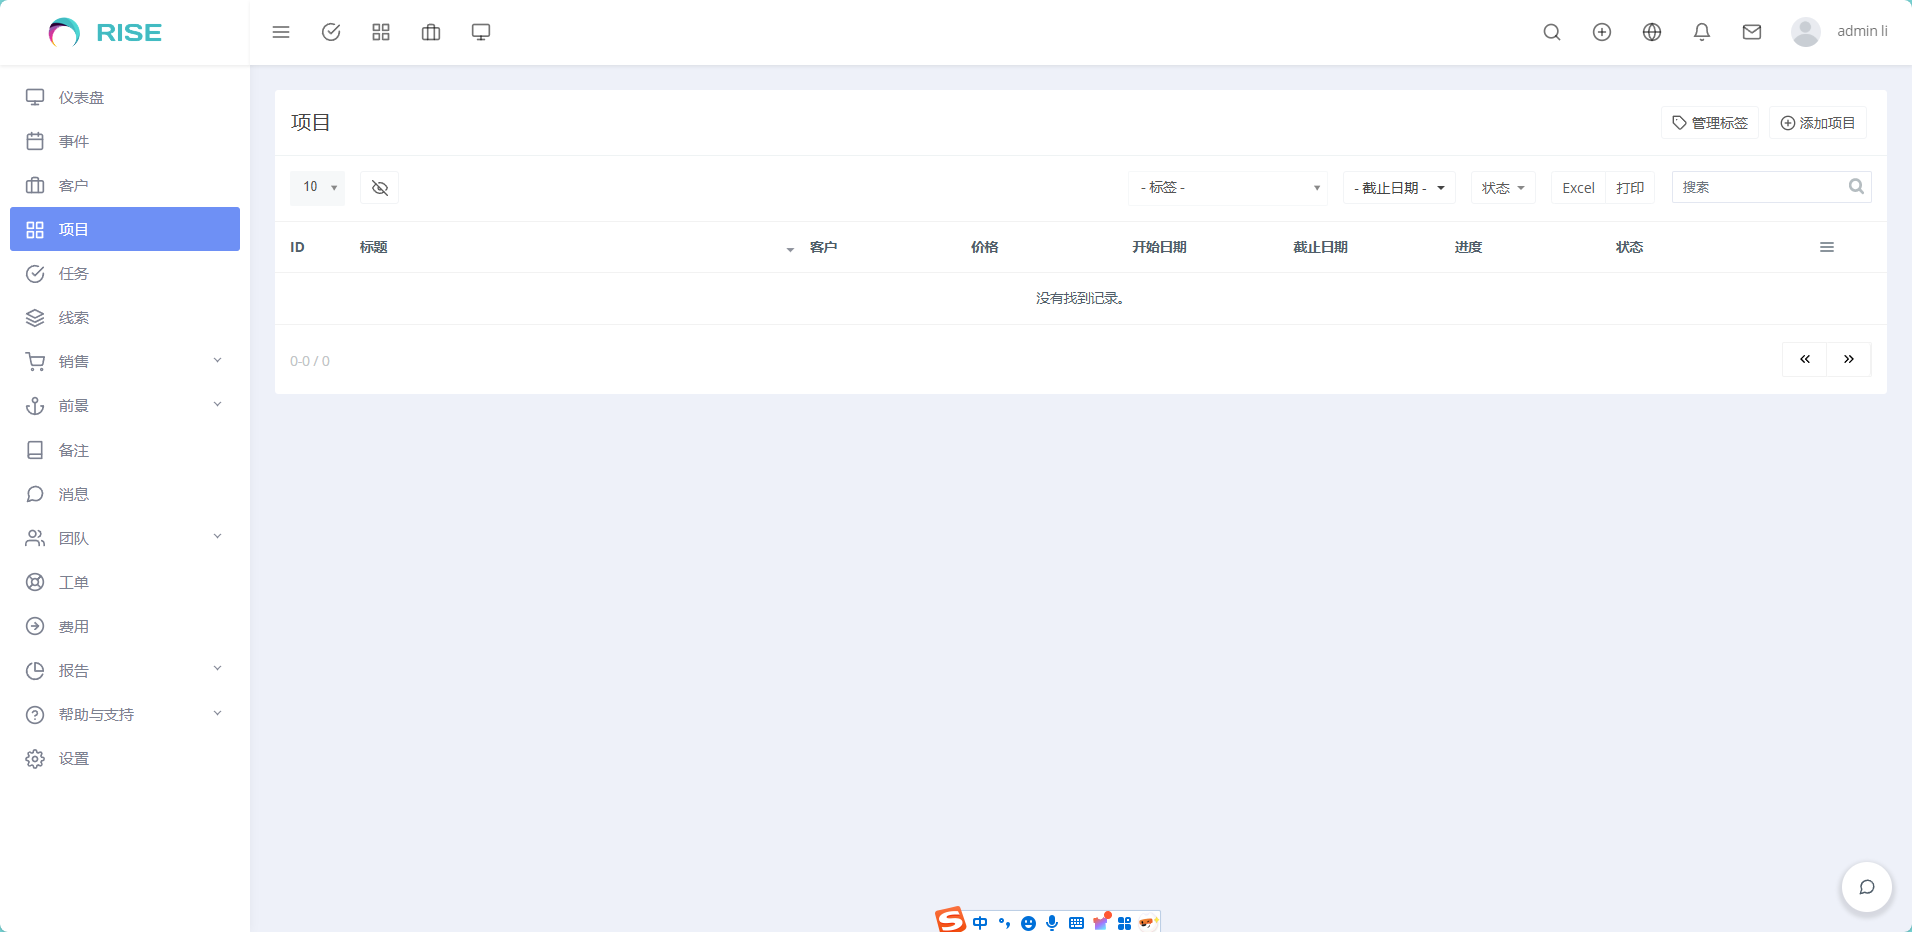Open the tasks checkmark shortcut in top bar
Image resolution: width=1912 pixels, height=932 pixels.
pos(331,32)
